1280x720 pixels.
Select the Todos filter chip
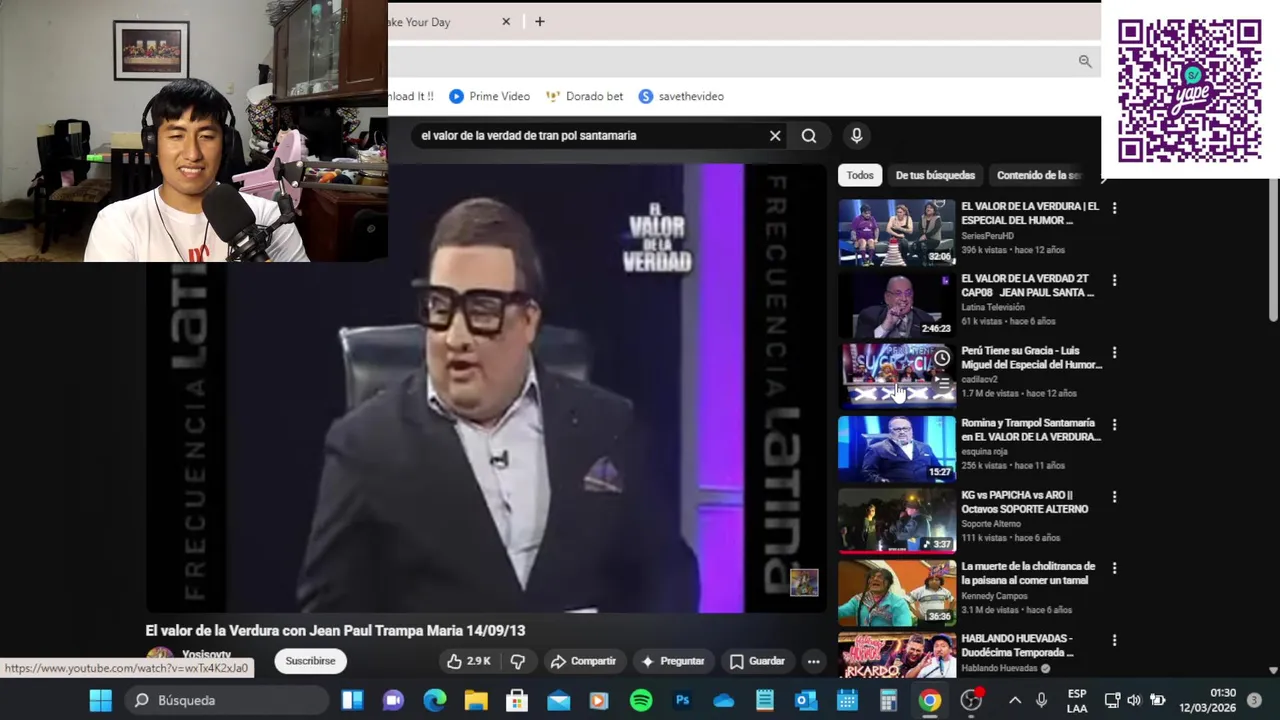(860, 175)
